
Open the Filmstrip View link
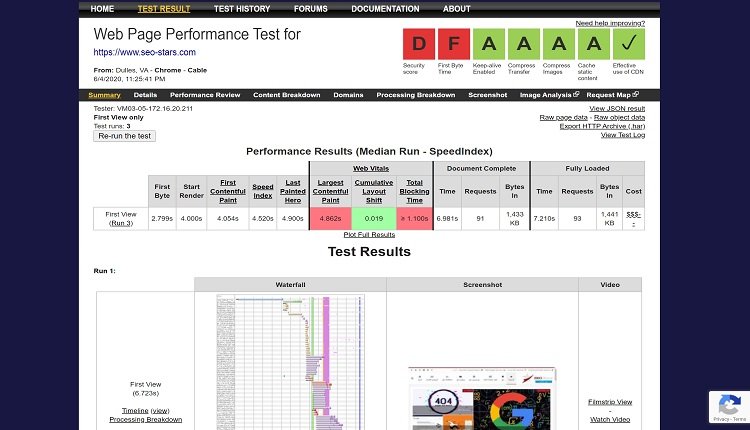609,402
